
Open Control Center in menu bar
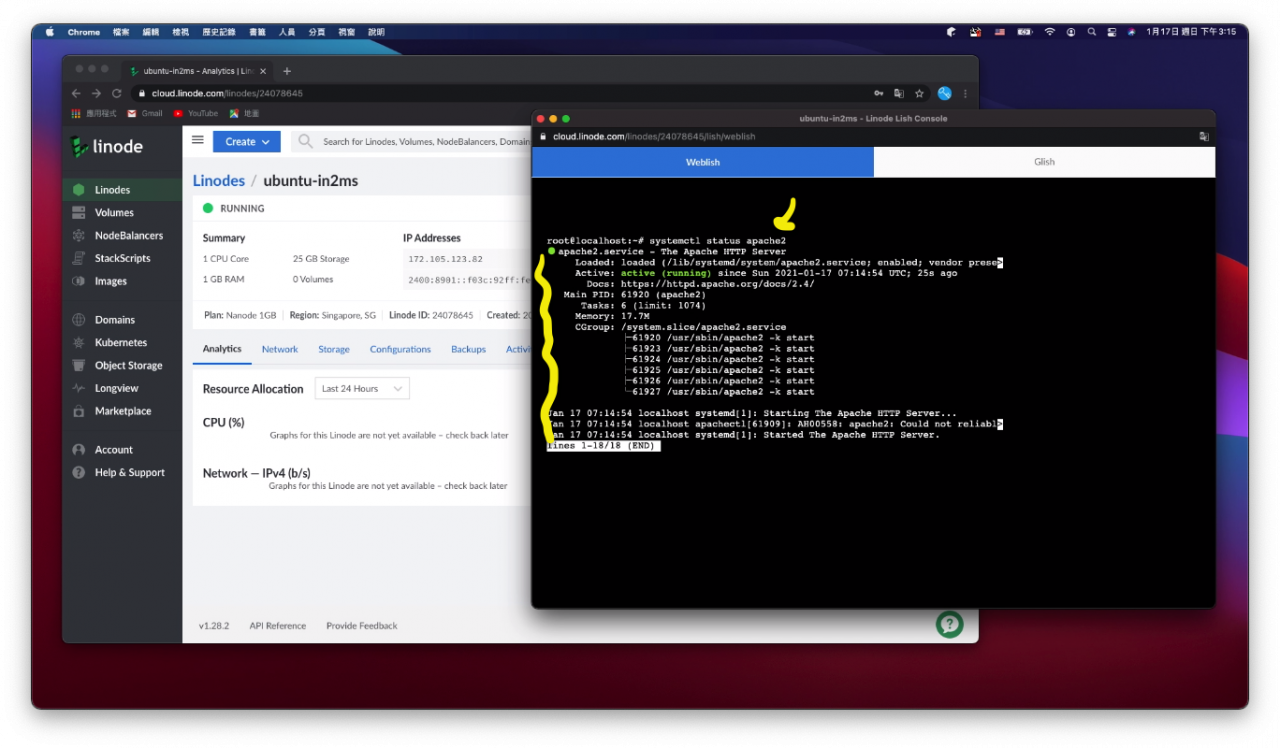click(1112, 32)
